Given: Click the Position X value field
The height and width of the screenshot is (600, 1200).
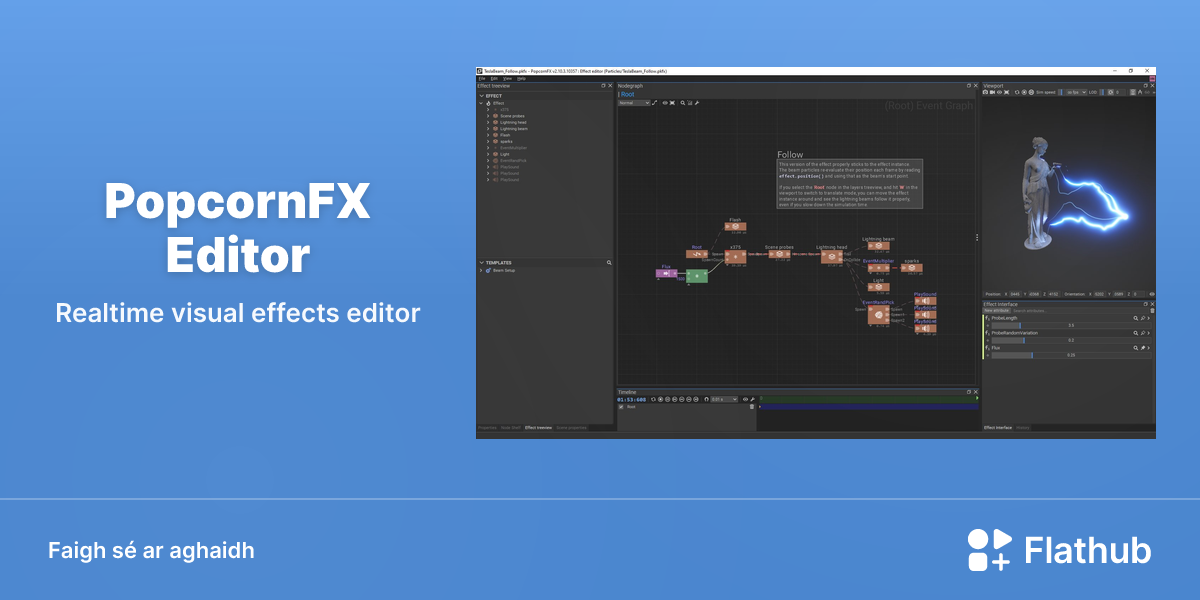Looking at the screenshot, I should coord(1015,294).
